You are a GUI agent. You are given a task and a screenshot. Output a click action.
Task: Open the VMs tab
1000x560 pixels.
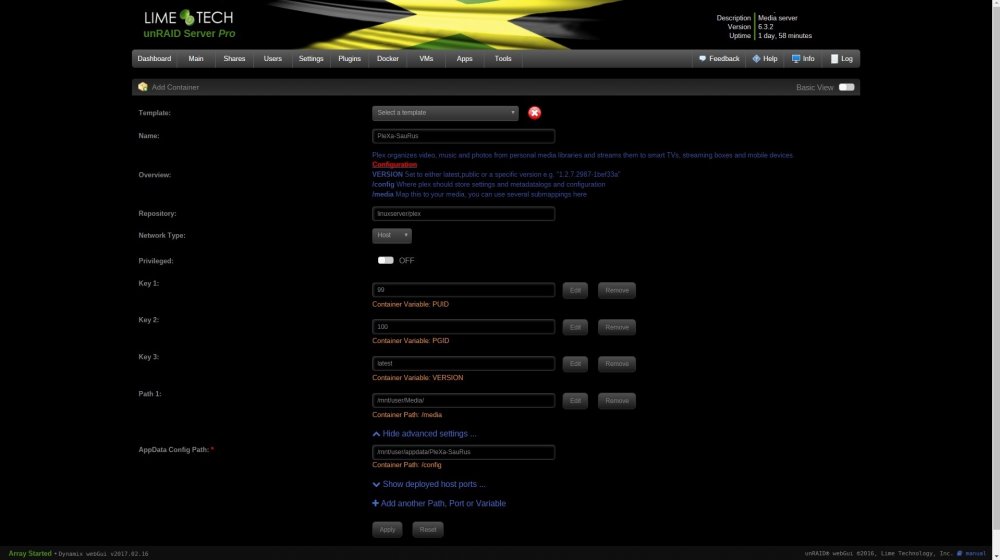point(426,59)
